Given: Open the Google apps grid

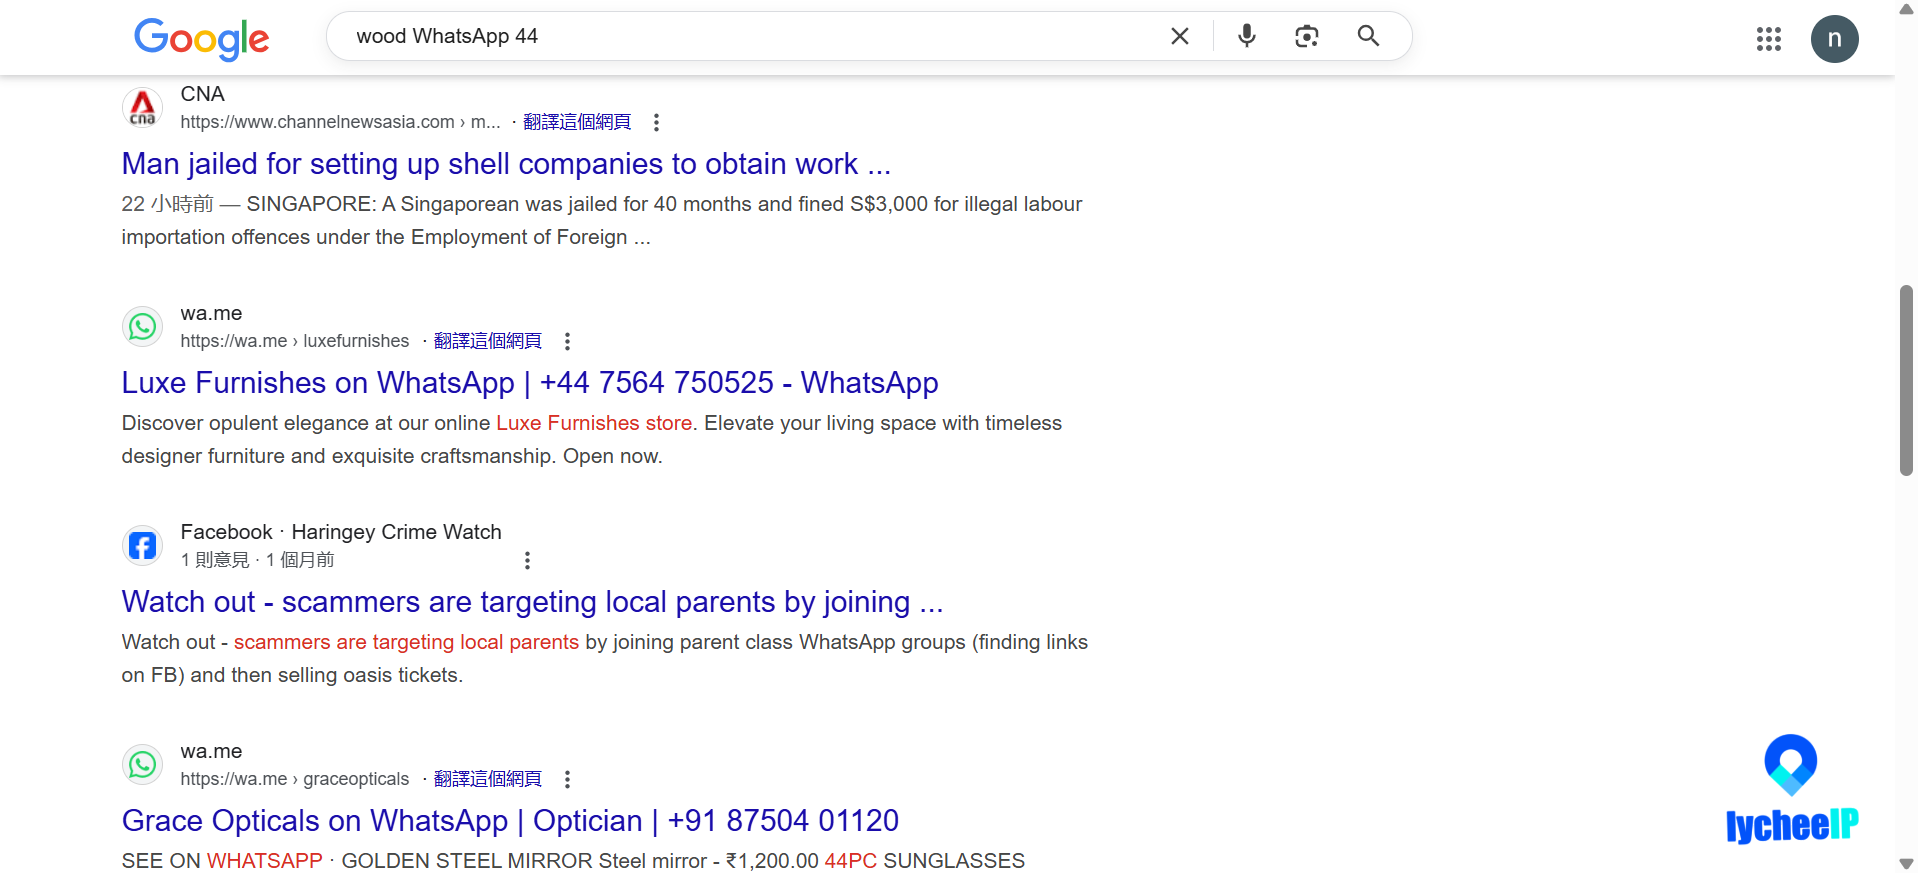Looking at the screenshot, I should point(1768,39).
